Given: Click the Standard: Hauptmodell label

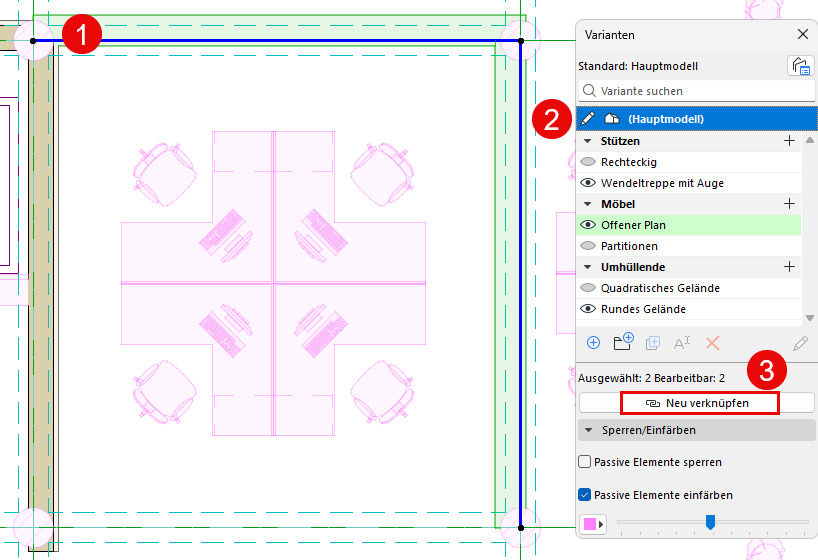Looking at the screenshot, I should pos(638,66).
